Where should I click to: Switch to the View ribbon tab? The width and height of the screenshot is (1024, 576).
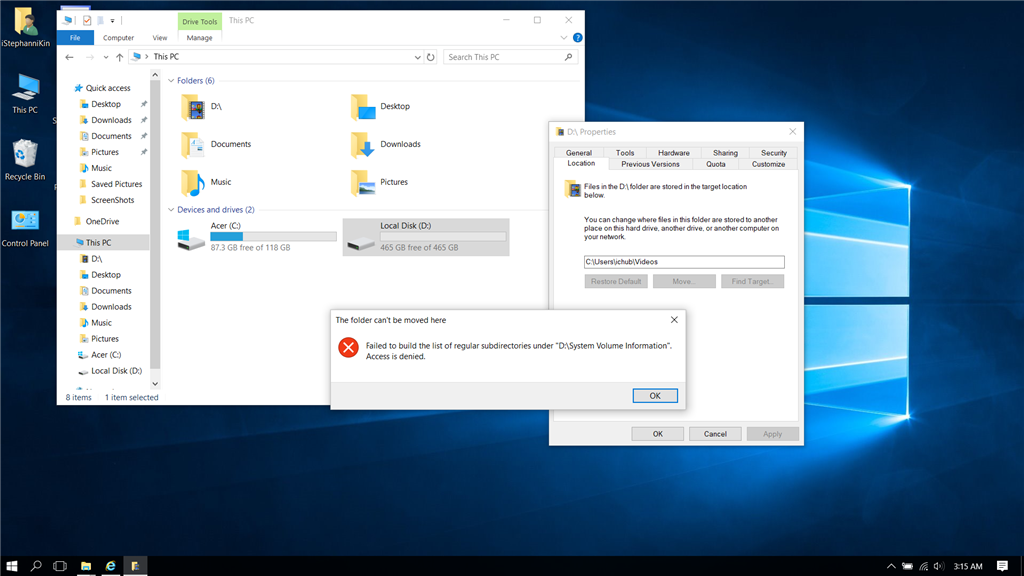point(160,38)
